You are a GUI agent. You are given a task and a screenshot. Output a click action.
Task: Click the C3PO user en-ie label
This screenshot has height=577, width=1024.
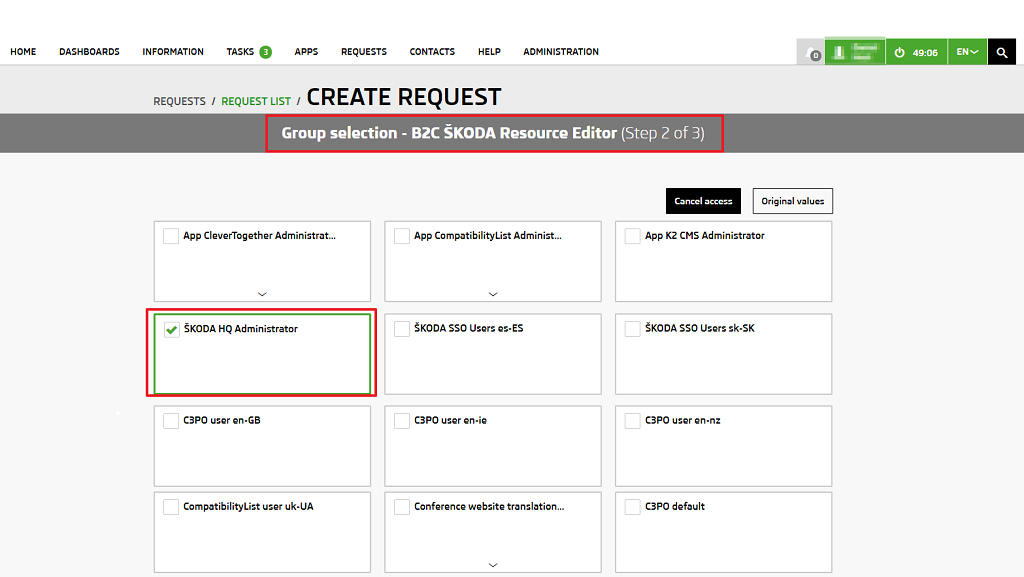point(451,420)
